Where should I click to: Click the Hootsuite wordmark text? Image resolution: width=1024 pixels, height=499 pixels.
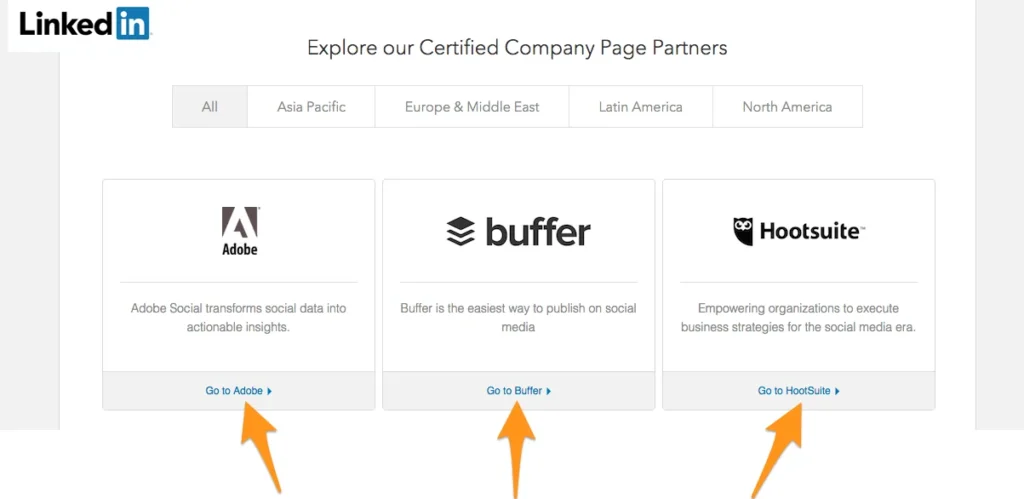coord(811,232)
